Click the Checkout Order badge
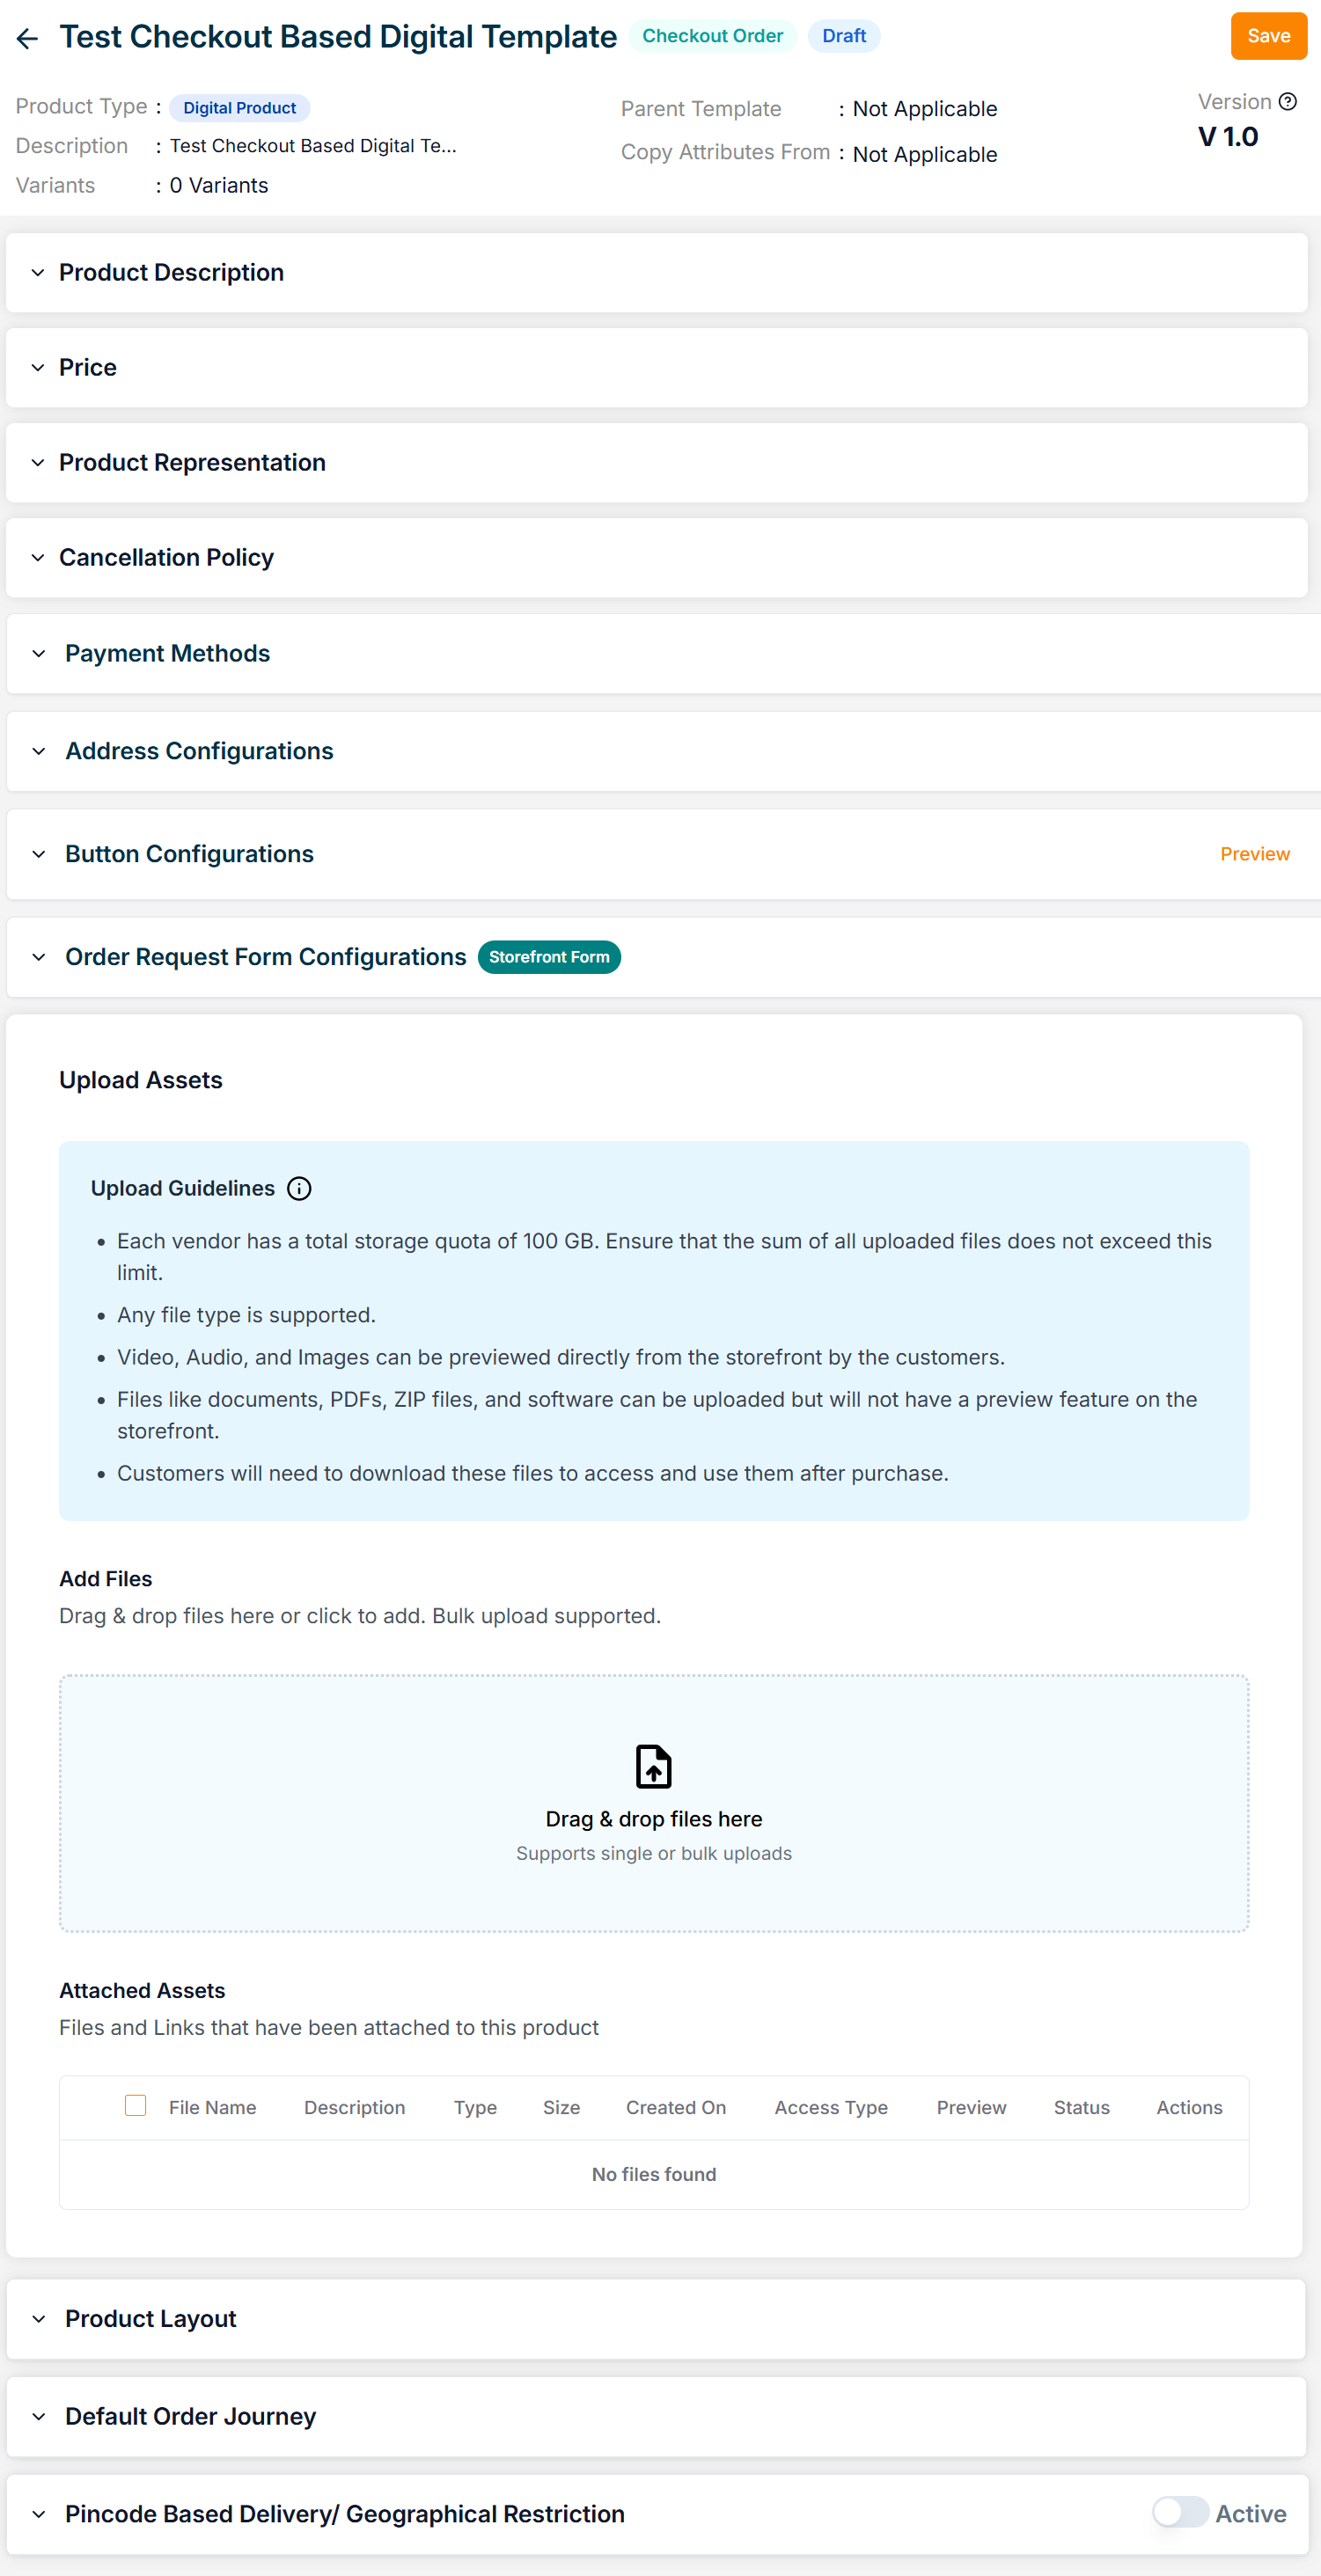This screenshot has width=1321, height=2576. 712,36
